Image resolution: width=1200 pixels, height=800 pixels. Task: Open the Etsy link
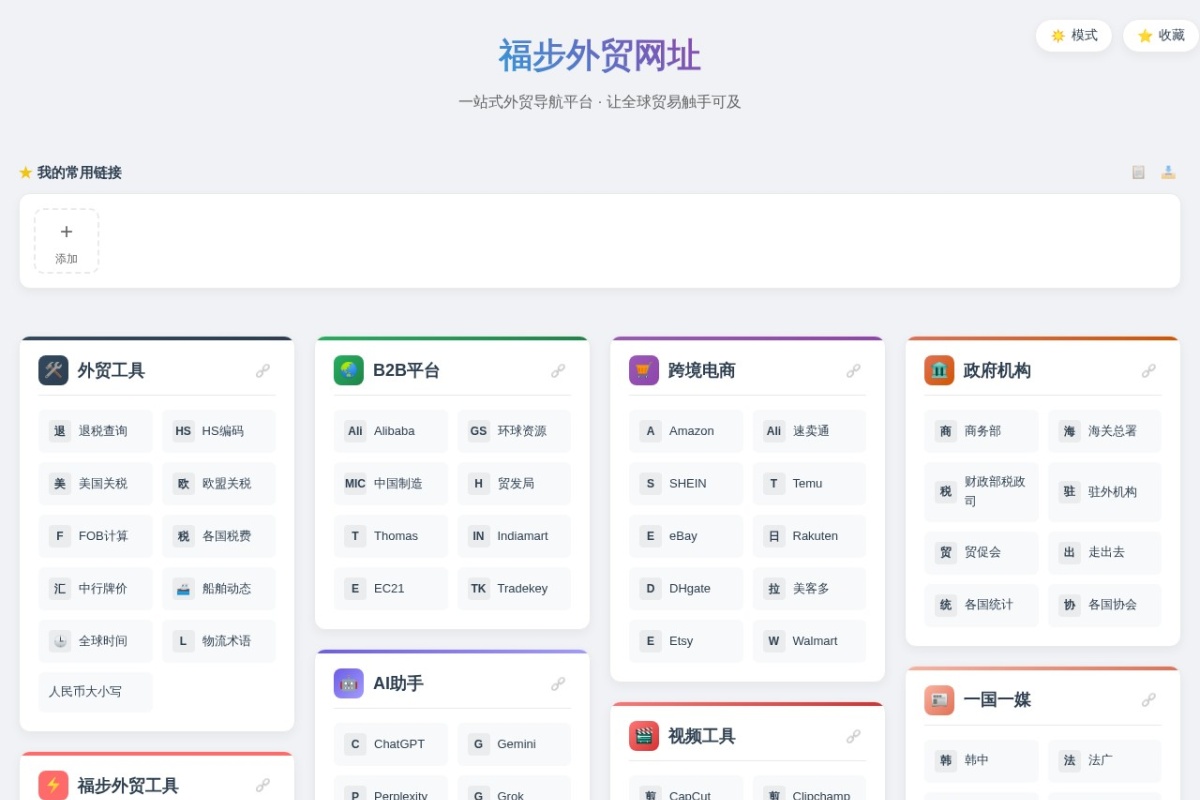pos(686,641)
